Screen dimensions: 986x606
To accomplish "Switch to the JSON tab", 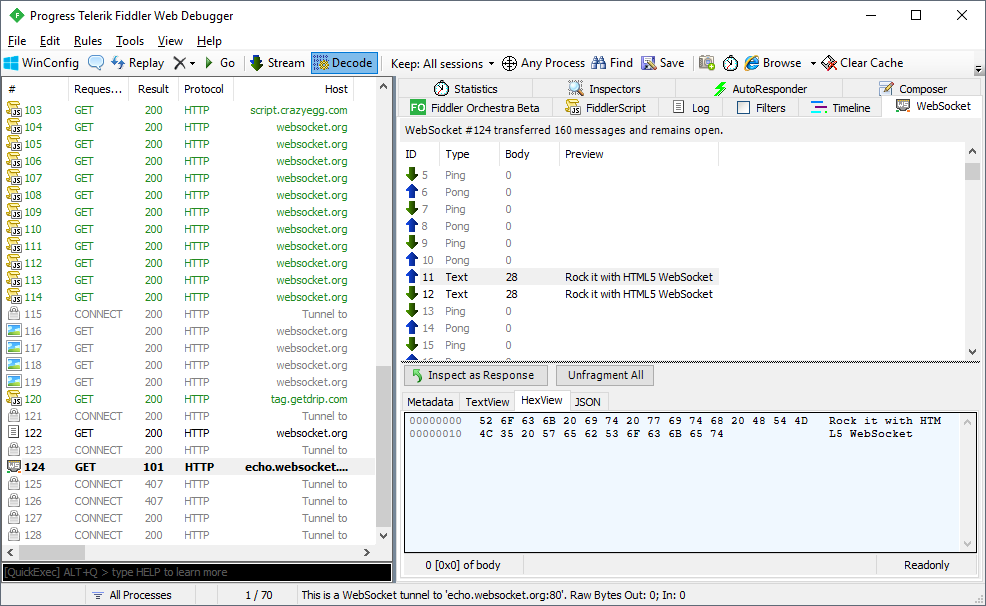I will tap(587, 401).
